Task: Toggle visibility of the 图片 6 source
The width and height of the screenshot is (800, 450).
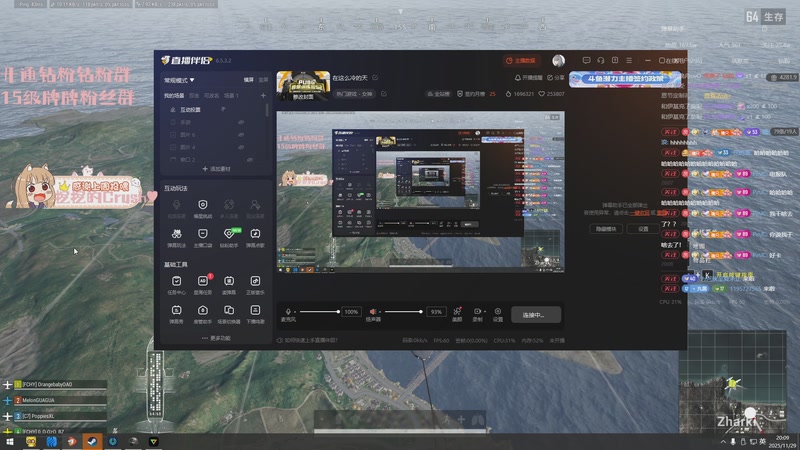Action: (x=241, y=135)
